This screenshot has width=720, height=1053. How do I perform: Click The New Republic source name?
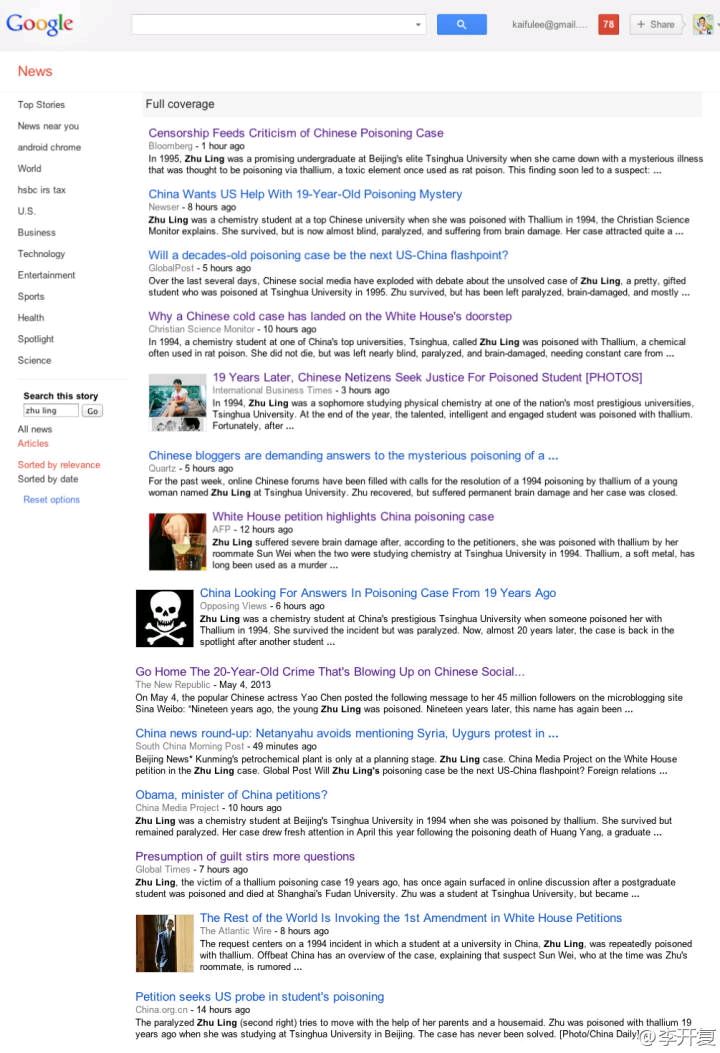[x=173, y=684]
